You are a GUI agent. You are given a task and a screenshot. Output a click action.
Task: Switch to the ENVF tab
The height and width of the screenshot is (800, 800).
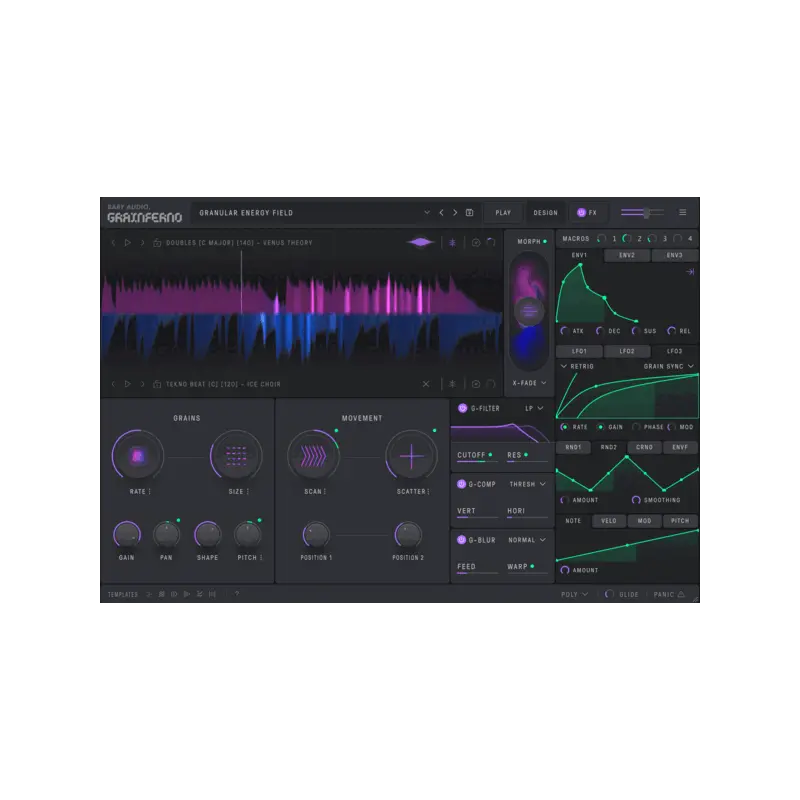(x=680, y=447)
